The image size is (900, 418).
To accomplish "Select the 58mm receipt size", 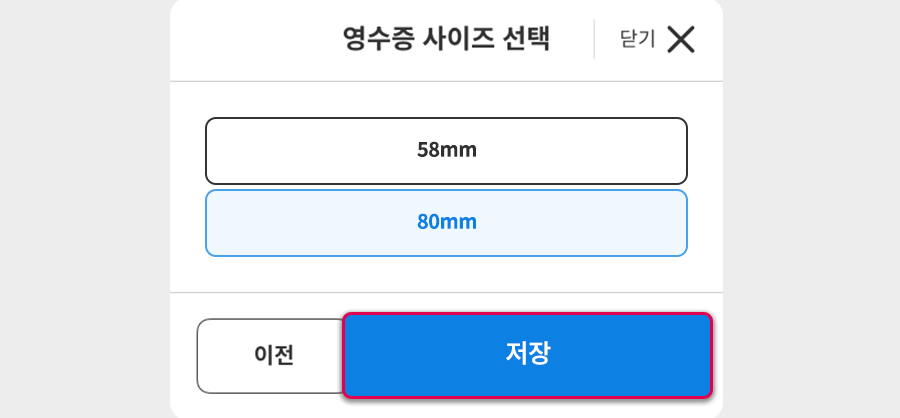I will pos(447,151).
